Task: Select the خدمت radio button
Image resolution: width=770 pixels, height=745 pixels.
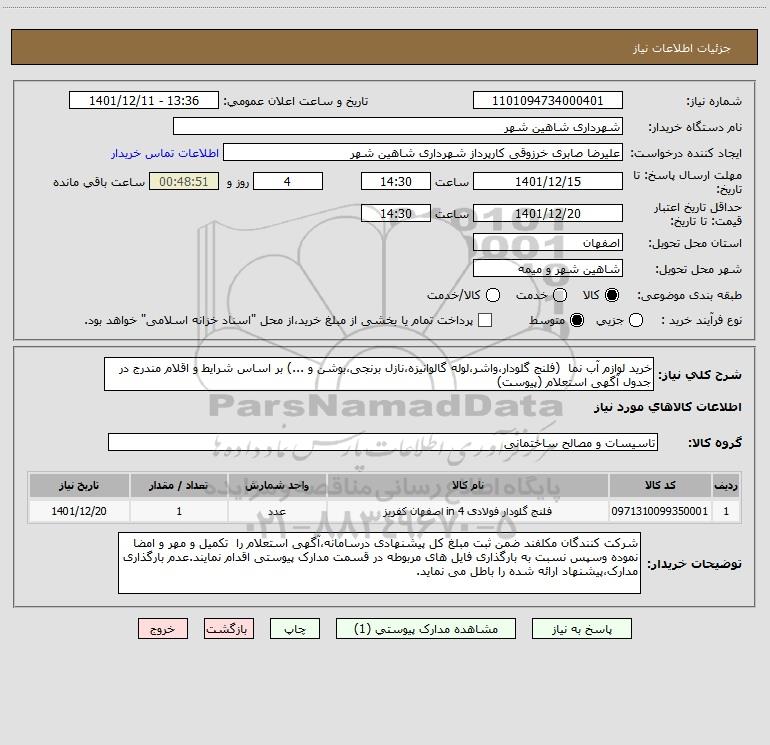Action: (560, 295)
